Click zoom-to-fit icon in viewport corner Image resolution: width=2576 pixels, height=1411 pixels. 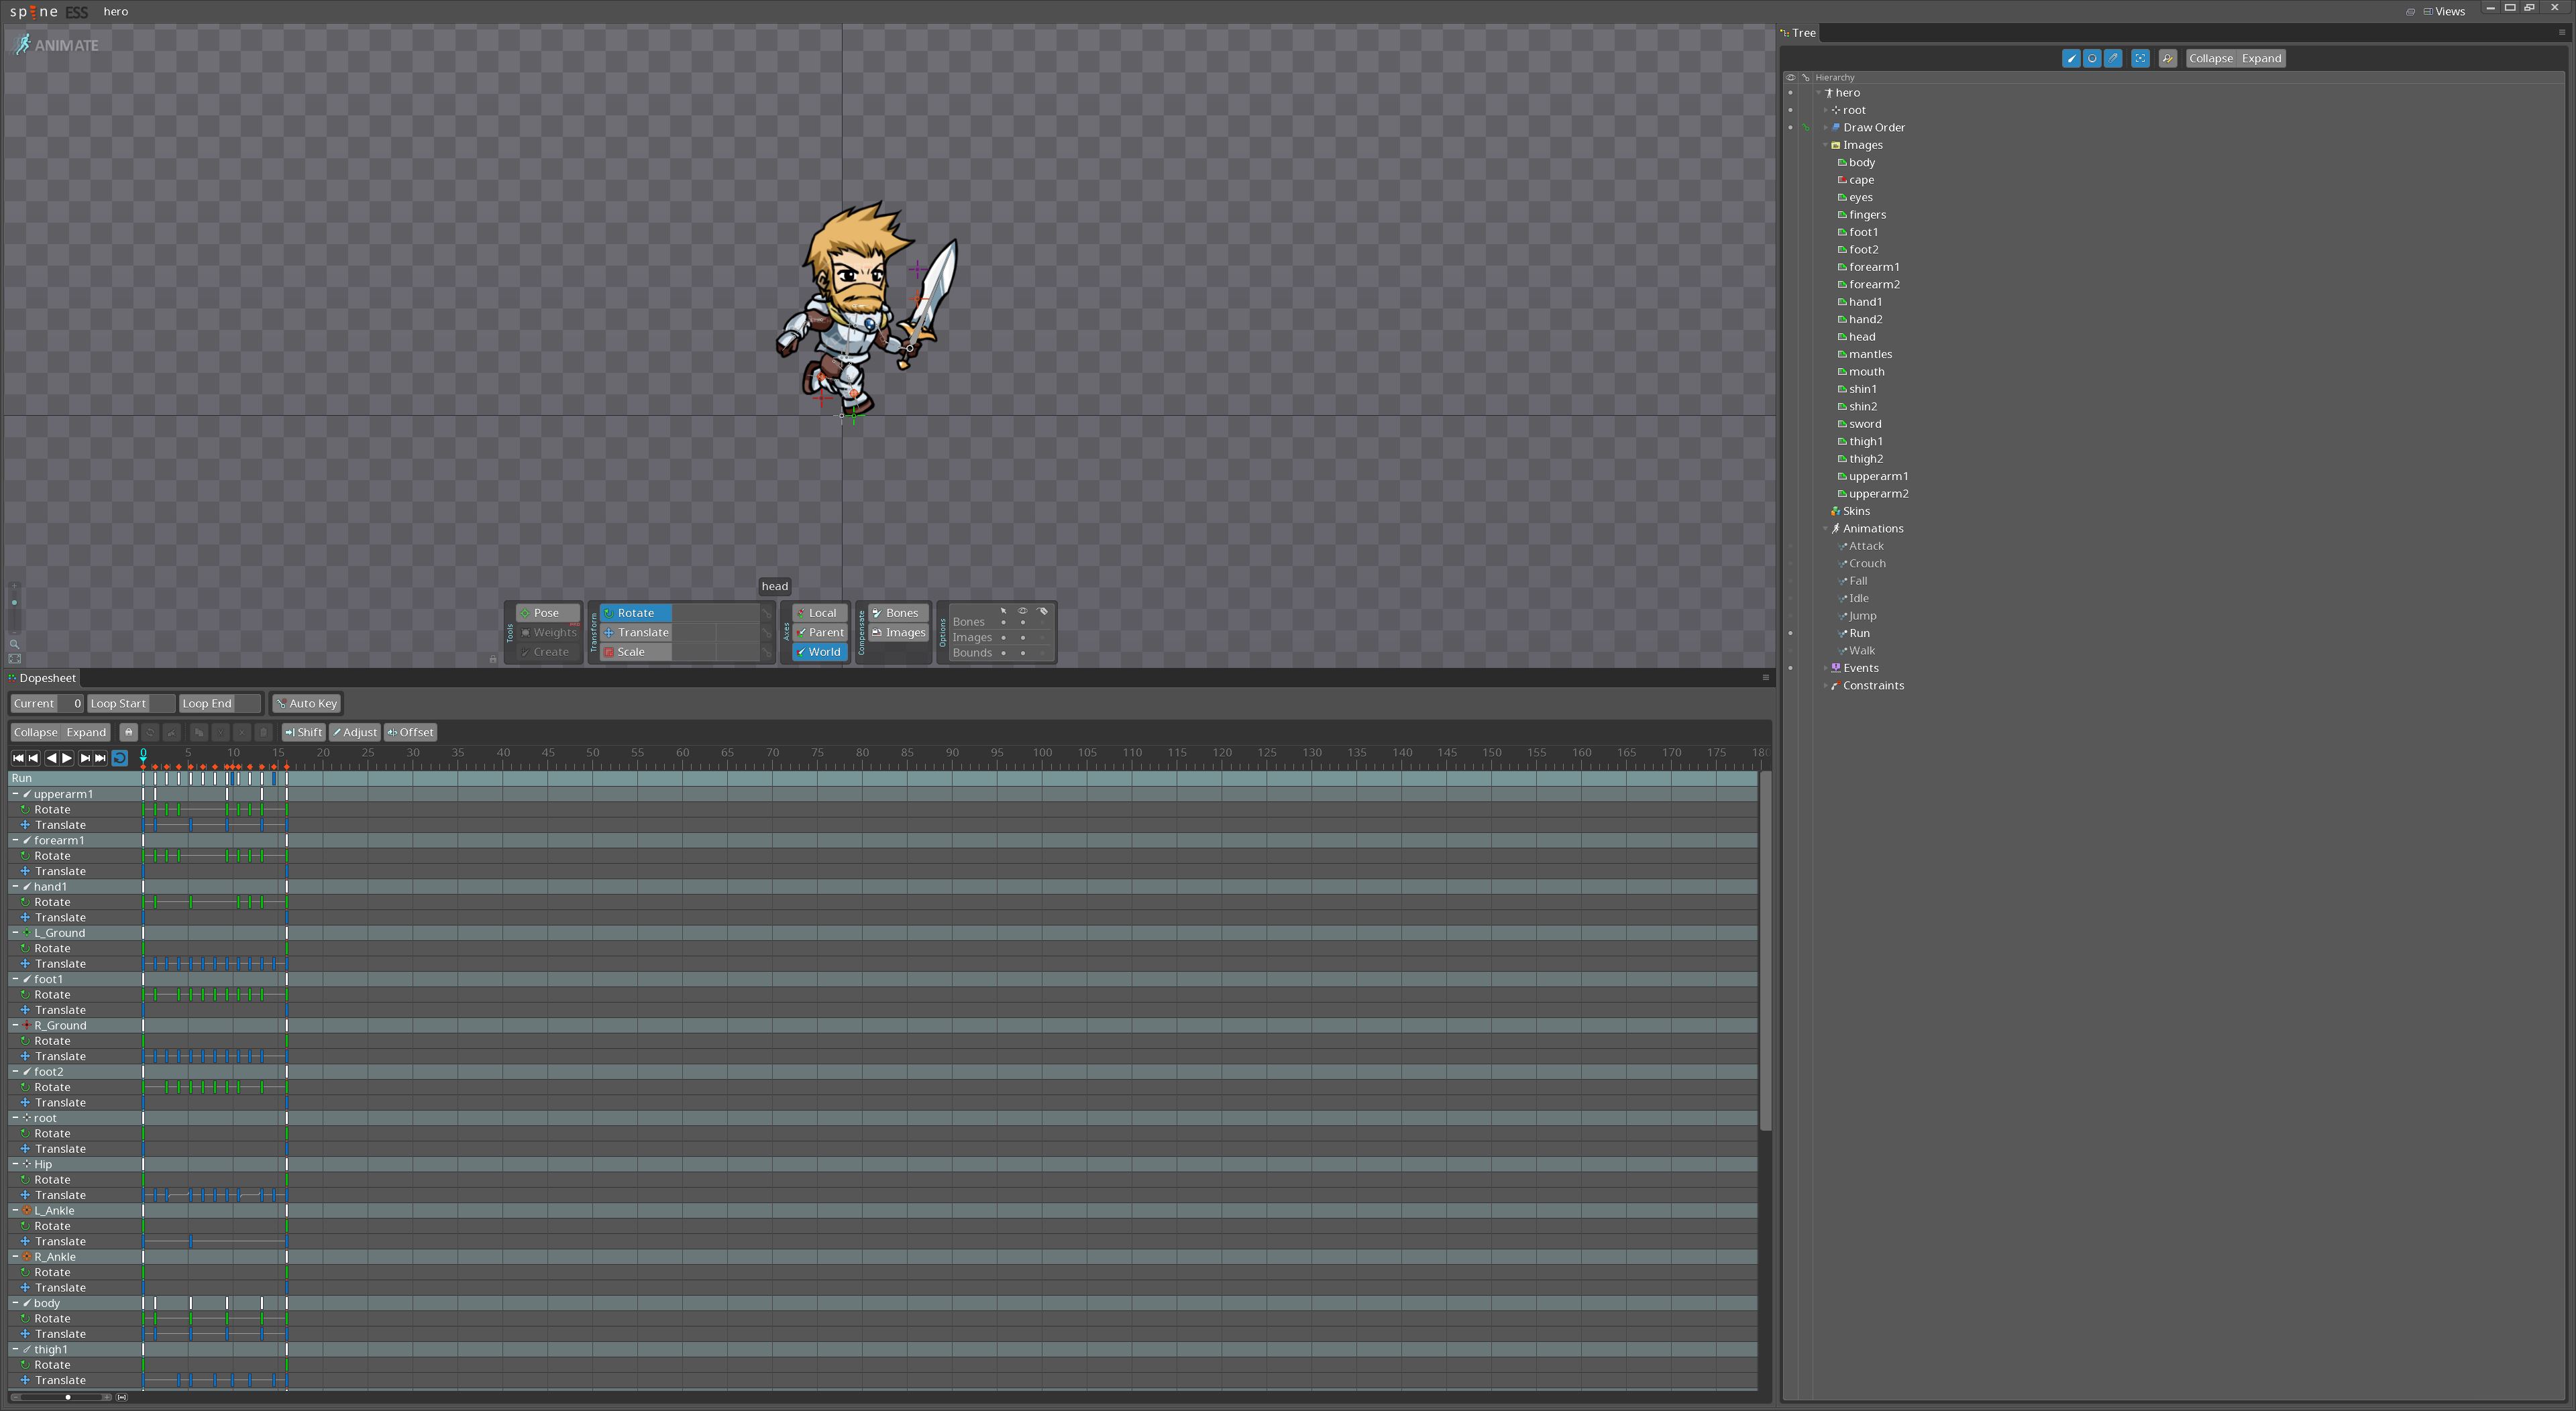click(14, 659)
